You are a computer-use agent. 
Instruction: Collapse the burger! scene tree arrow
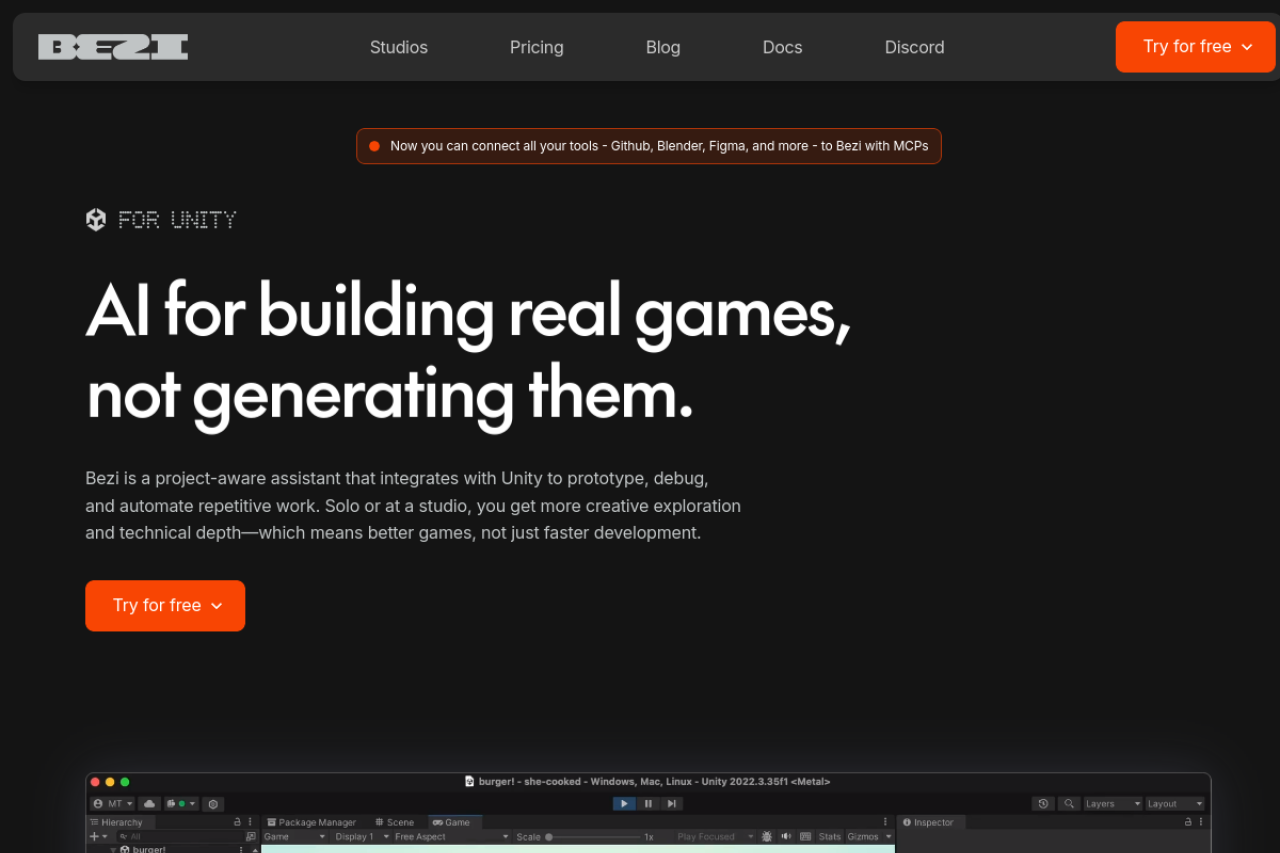click(113, 850)
